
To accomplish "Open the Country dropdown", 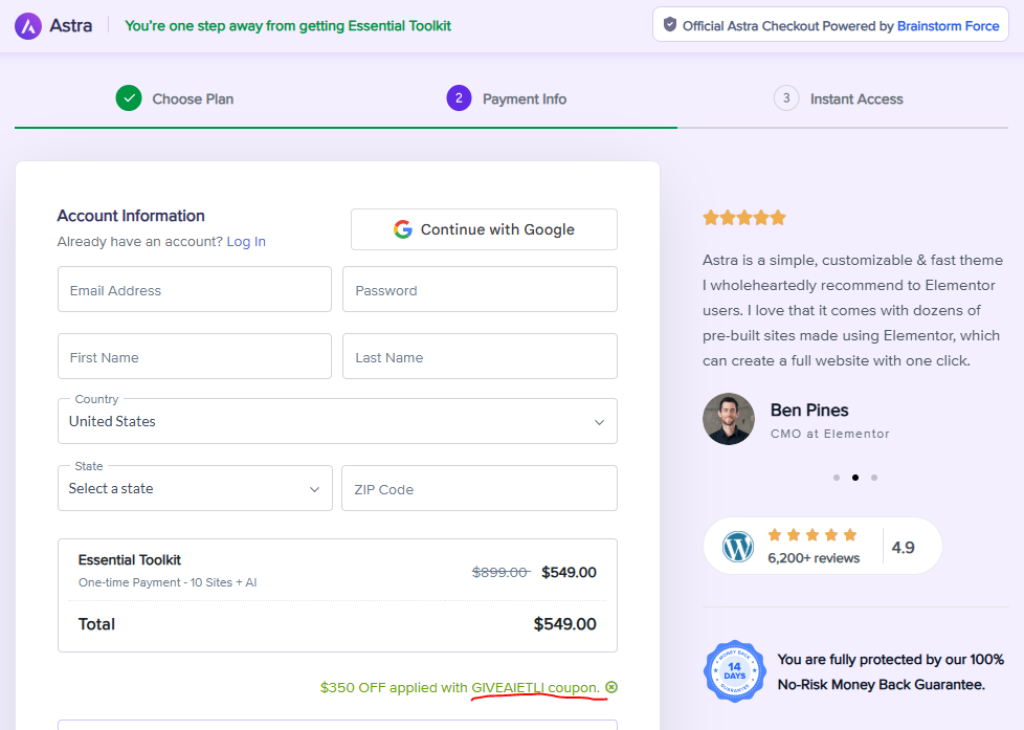I will [337, 421].
